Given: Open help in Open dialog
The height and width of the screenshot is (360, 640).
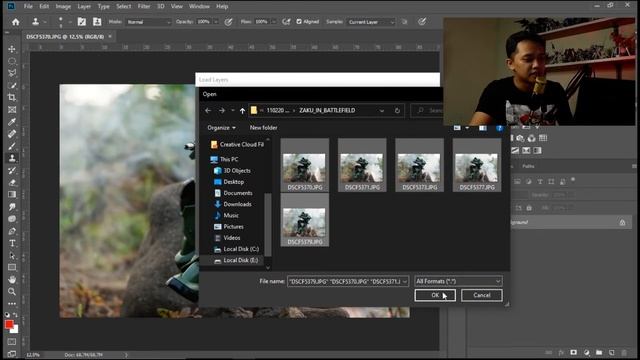Looking at the screenshot, I should click(500, 128).
